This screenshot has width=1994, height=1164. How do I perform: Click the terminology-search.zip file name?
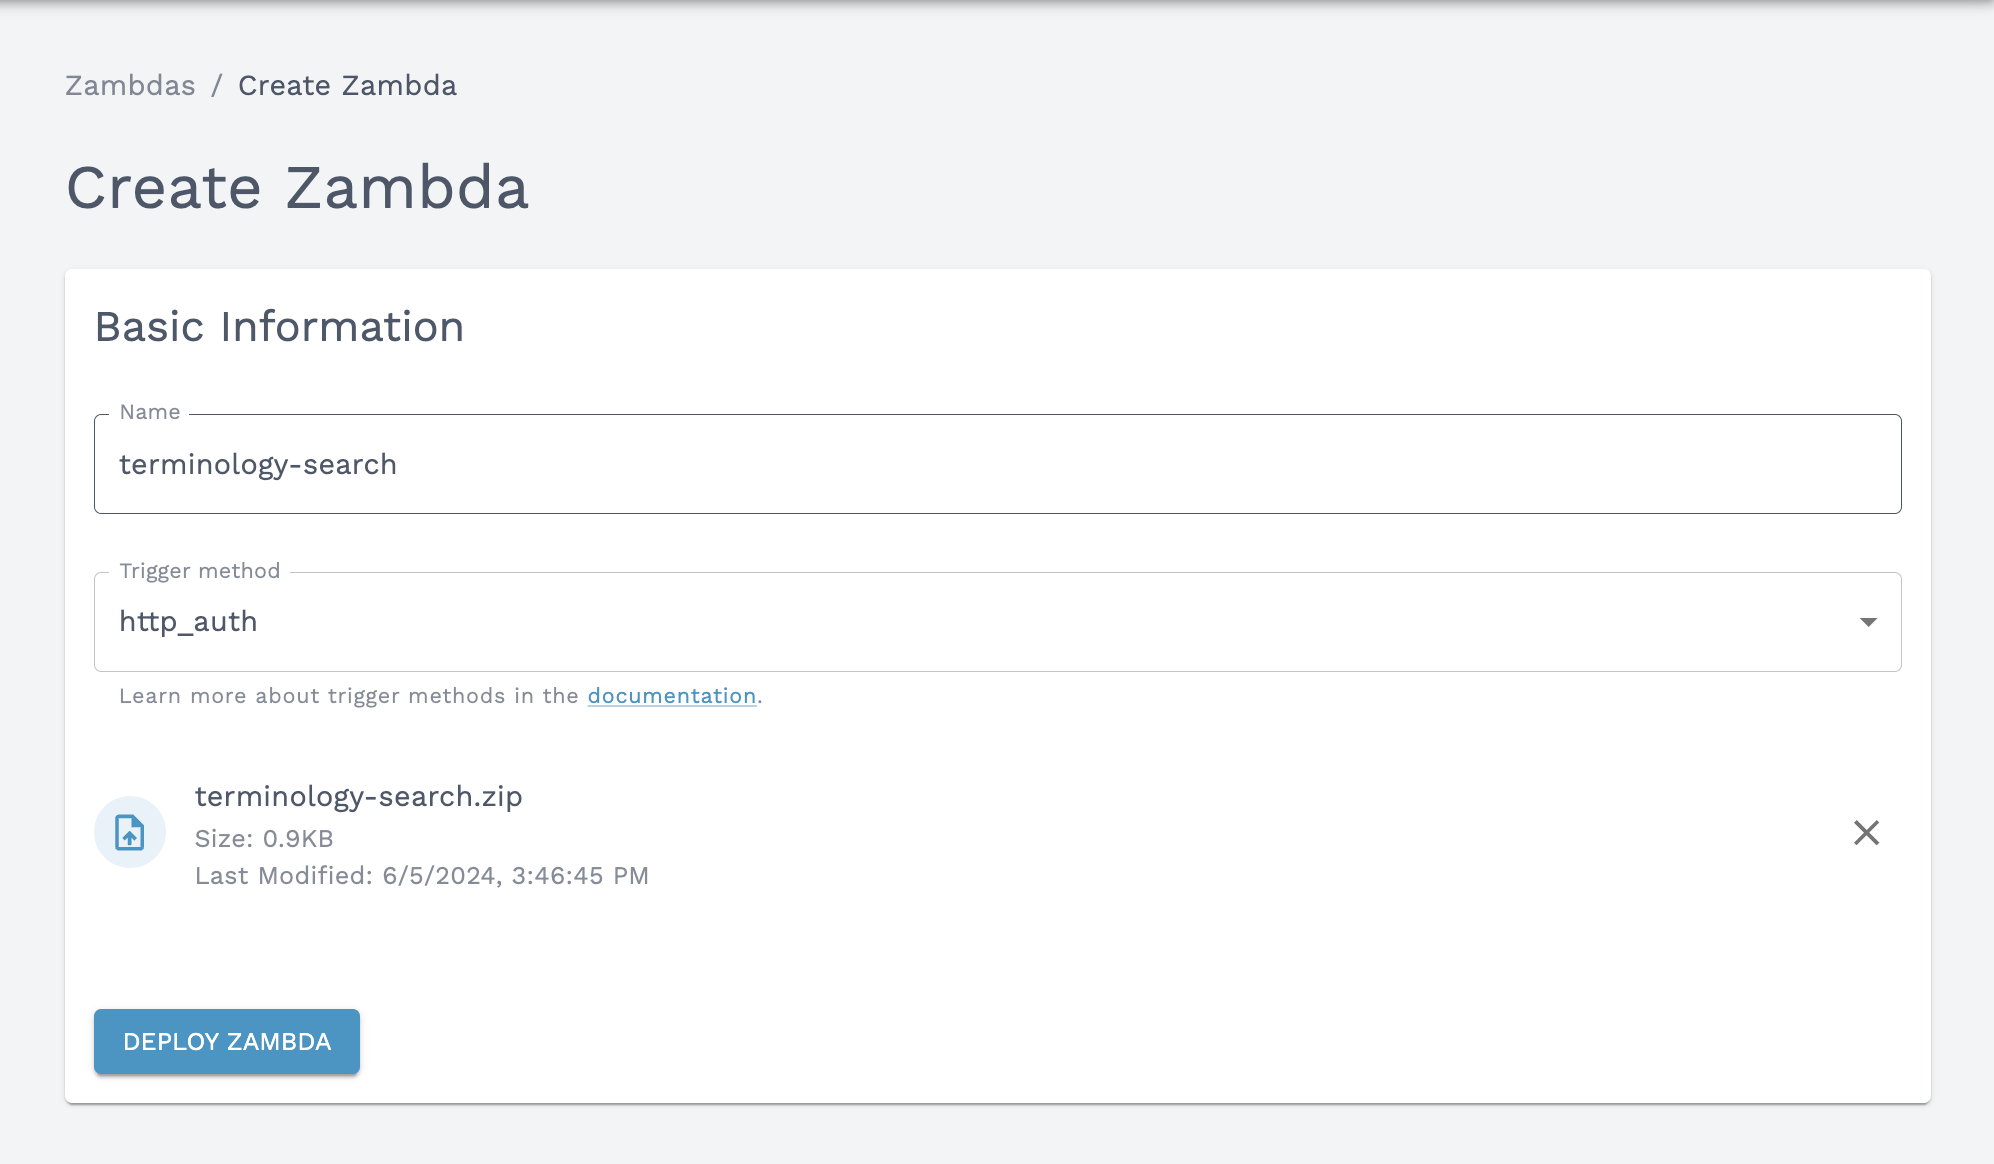click(358, 796)
